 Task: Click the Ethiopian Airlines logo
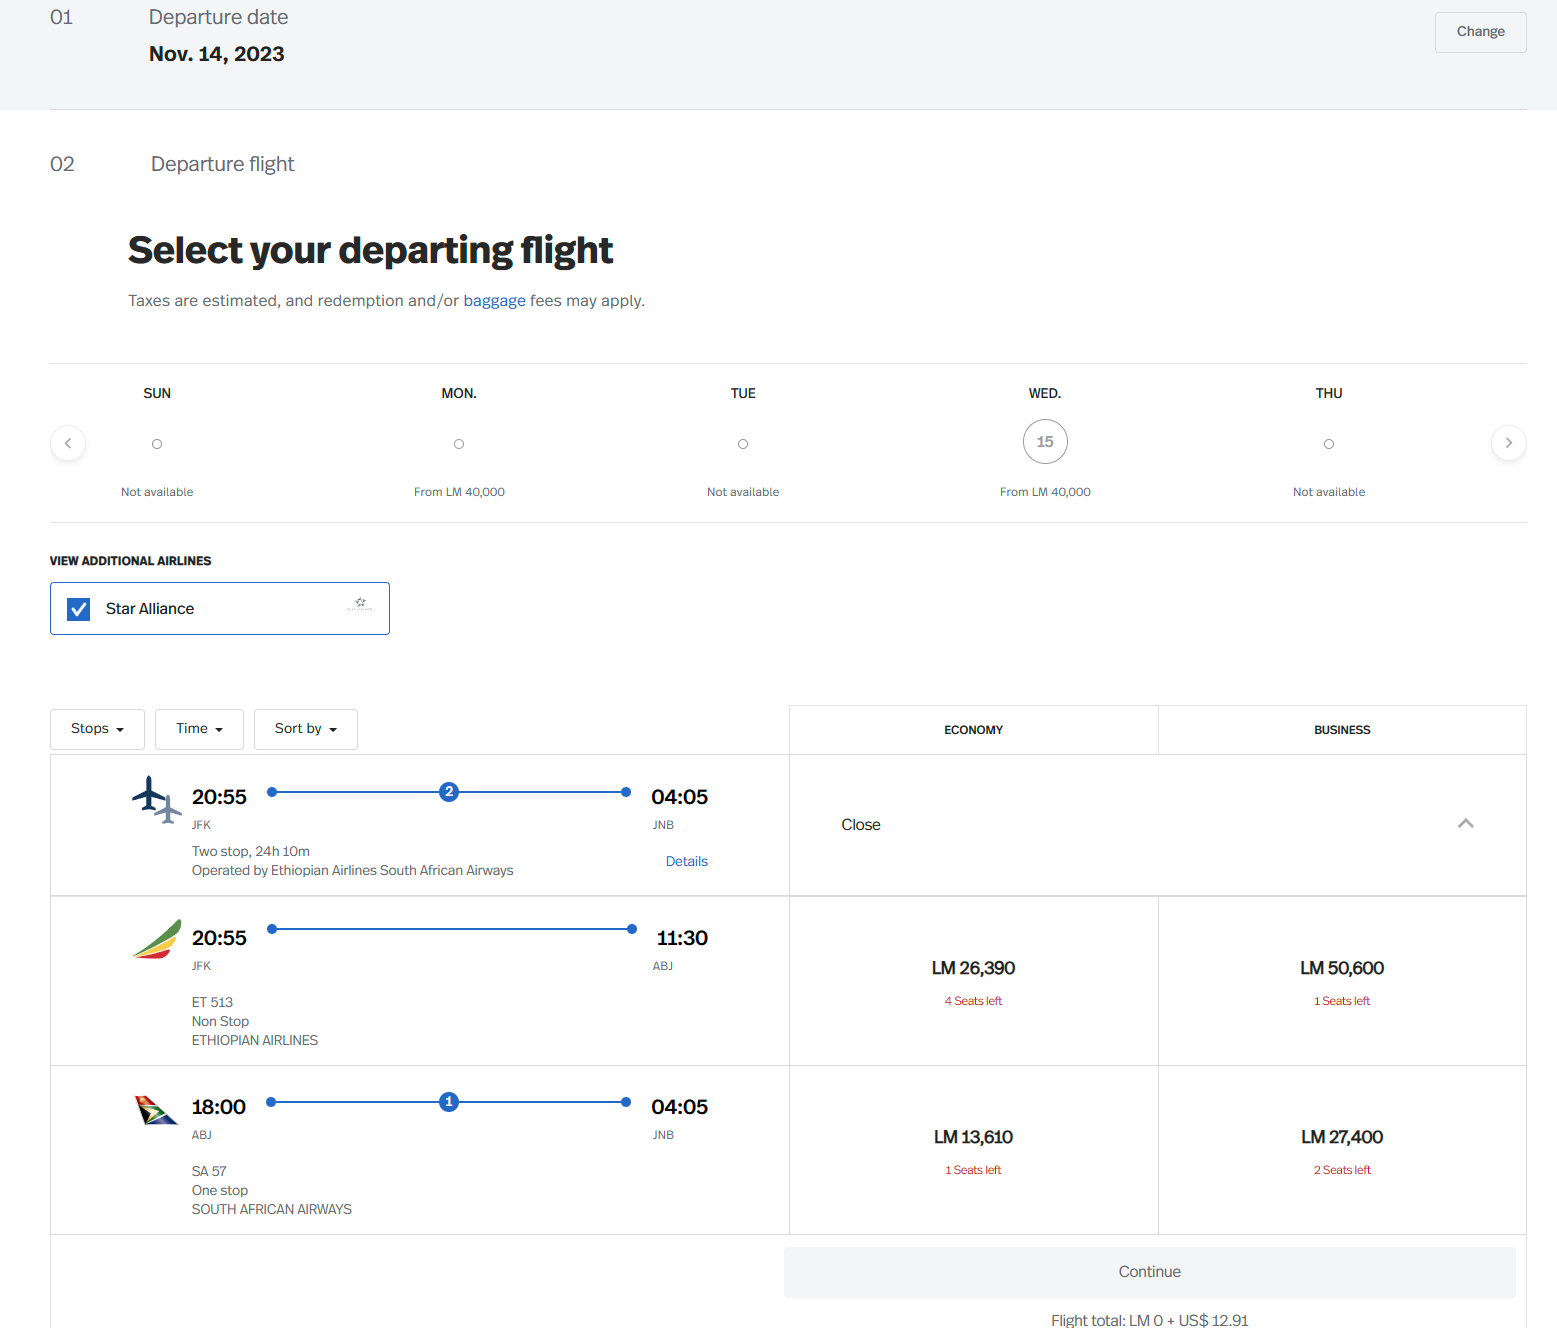[157, 939]
